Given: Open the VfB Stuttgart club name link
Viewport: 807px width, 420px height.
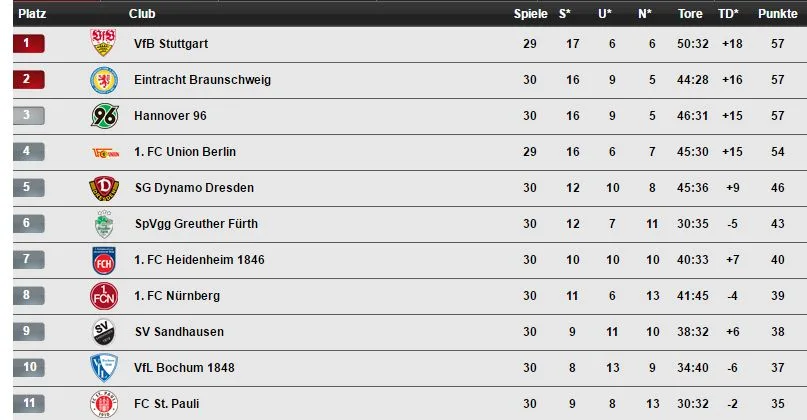Looking at the screenshot, I should (x=171, y=44).
